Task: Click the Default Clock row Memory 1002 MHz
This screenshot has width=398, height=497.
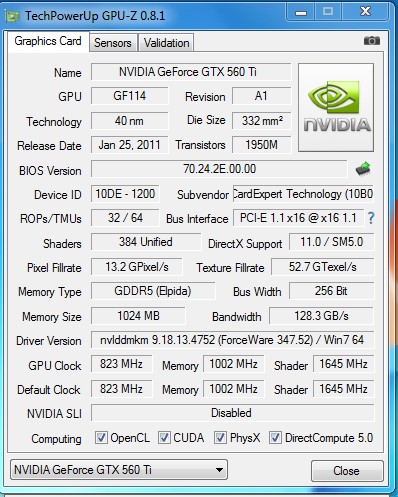Action: point(233,389)
